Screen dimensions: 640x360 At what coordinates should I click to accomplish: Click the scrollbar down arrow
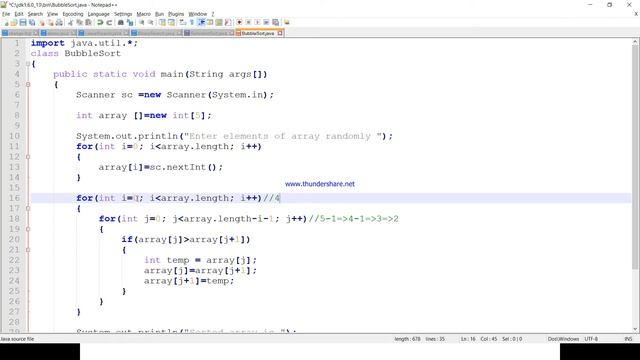tap(635, 329)
